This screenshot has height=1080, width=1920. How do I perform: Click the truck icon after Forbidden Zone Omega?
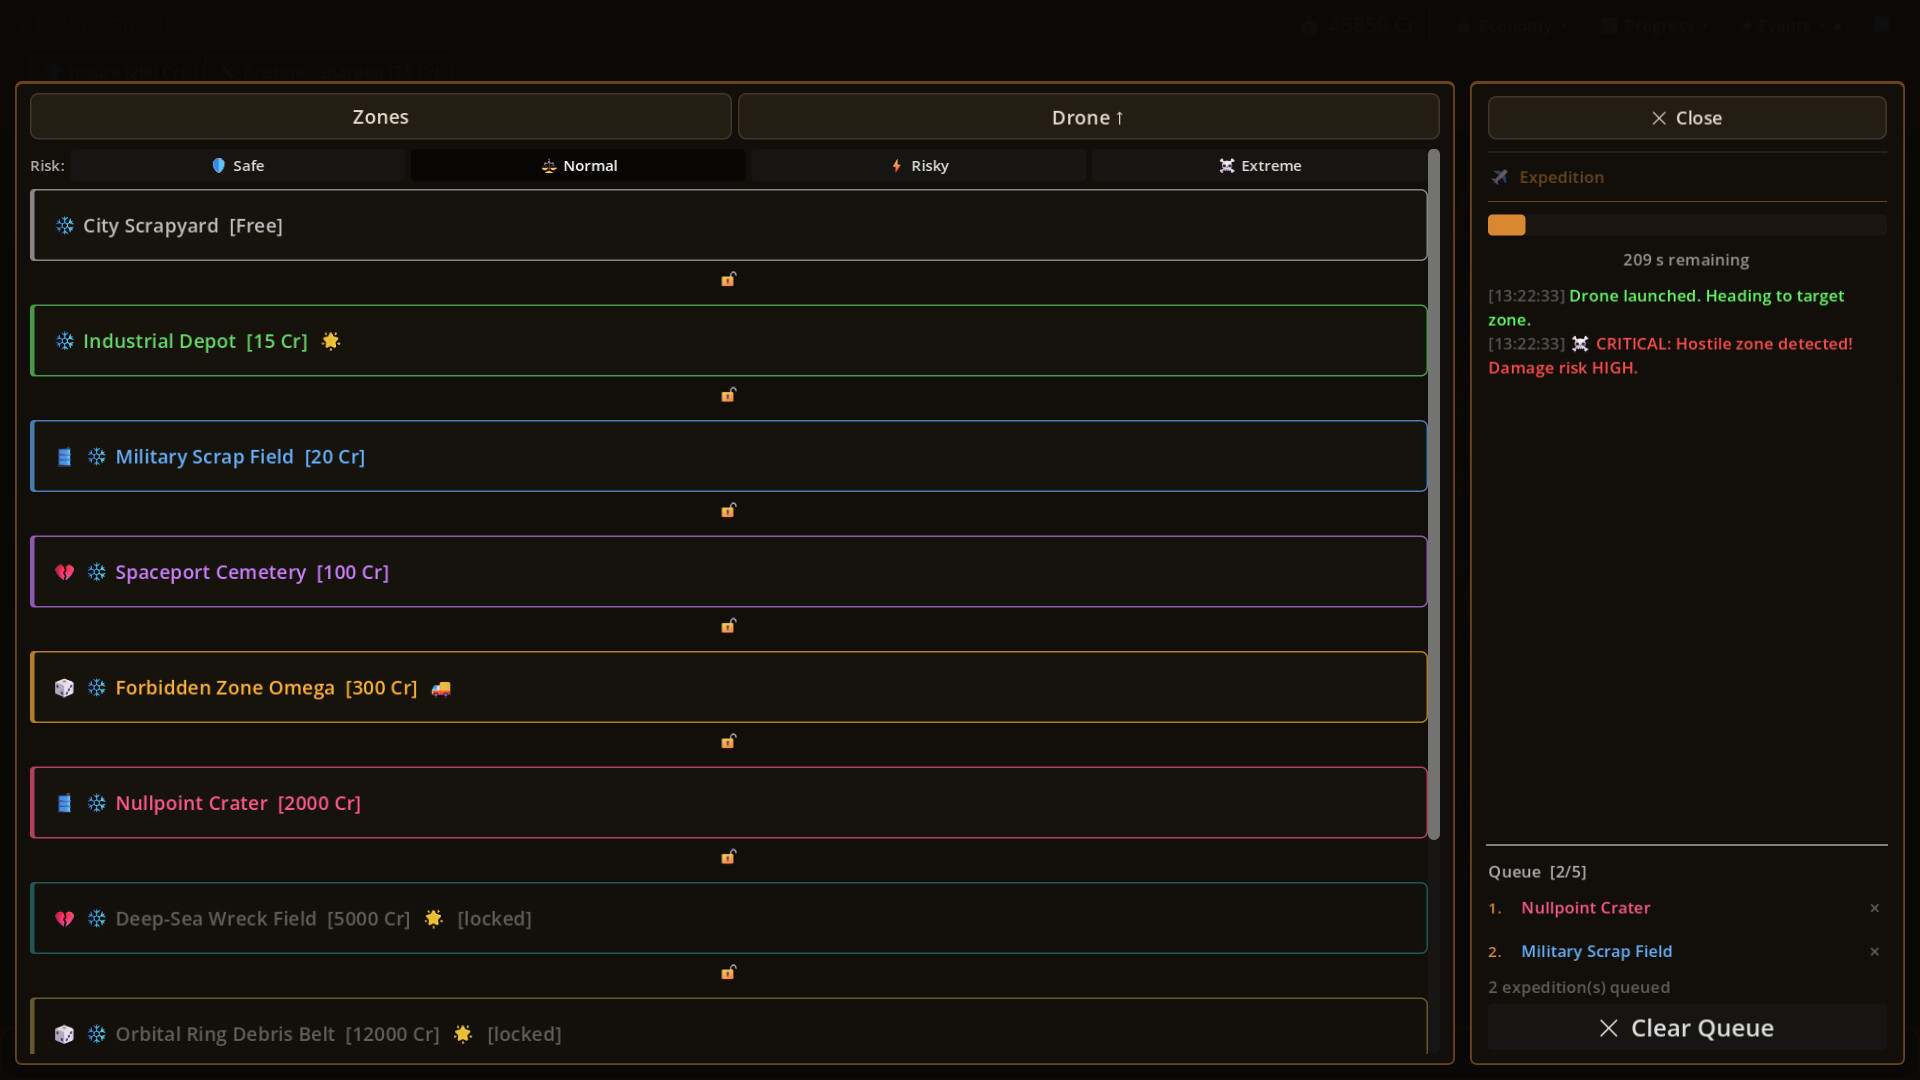click(441, 688)
